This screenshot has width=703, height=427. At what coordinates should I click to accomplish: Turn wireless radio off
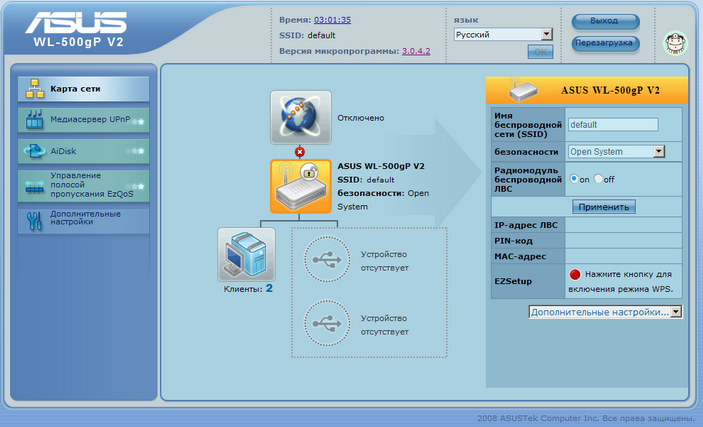coord(598,179)
